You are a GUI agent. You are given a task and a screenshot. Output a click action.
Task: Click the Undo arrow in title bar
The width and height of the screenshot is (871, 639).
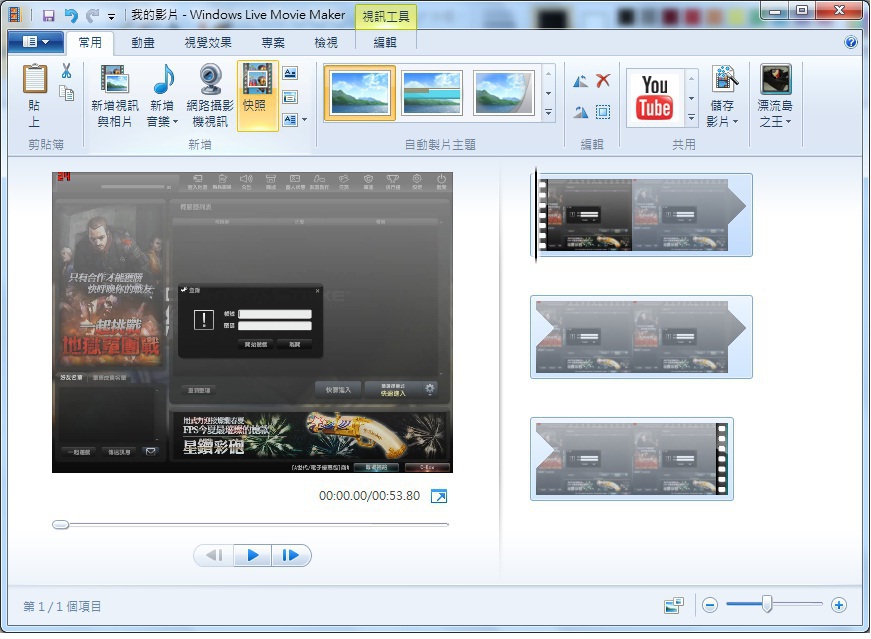click(71, 16)
